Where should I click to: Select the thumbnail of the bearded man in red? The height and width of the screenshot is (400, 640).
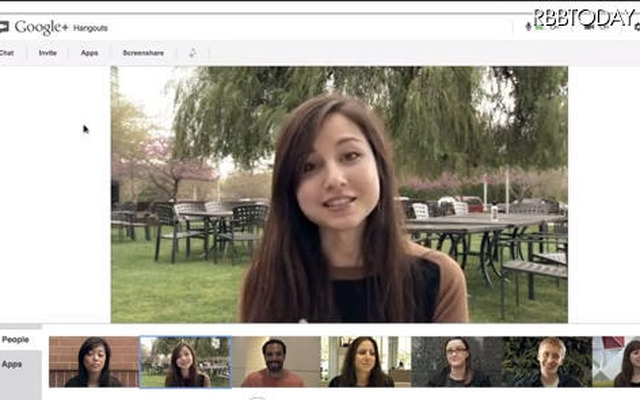click(276, 362)
